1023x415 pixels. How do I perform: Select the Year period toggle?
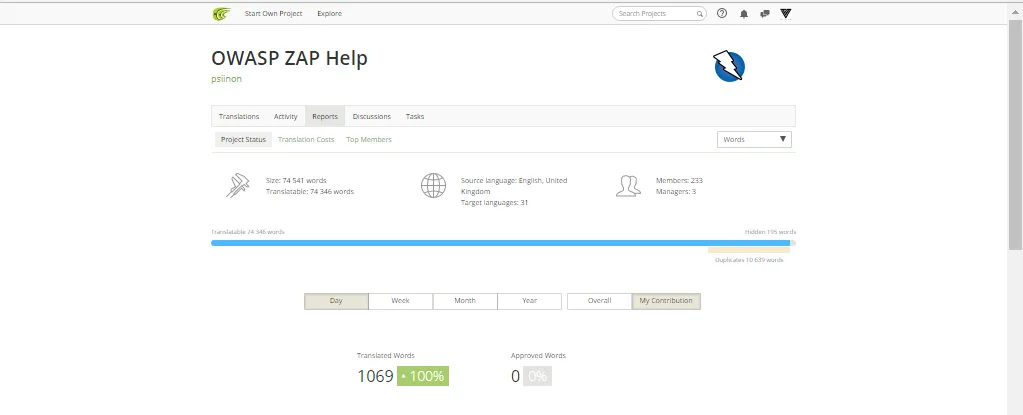pyautogui.click(x=529, y=301)
